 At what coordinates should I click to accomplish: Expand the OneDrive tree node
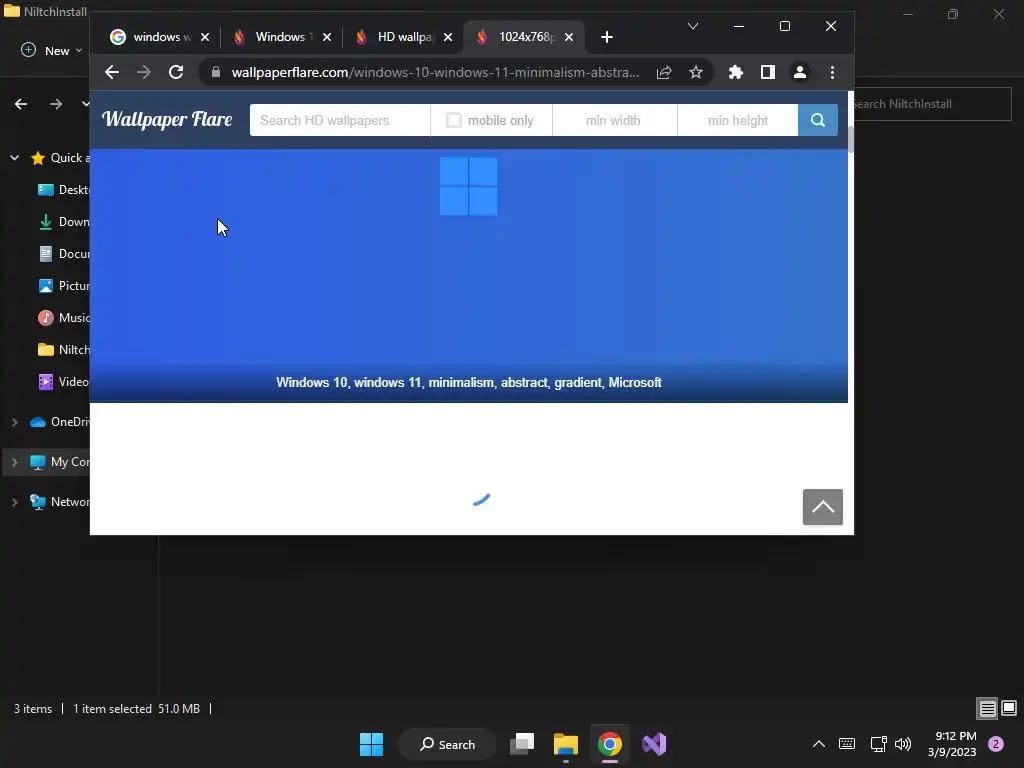tap(14, 422)
